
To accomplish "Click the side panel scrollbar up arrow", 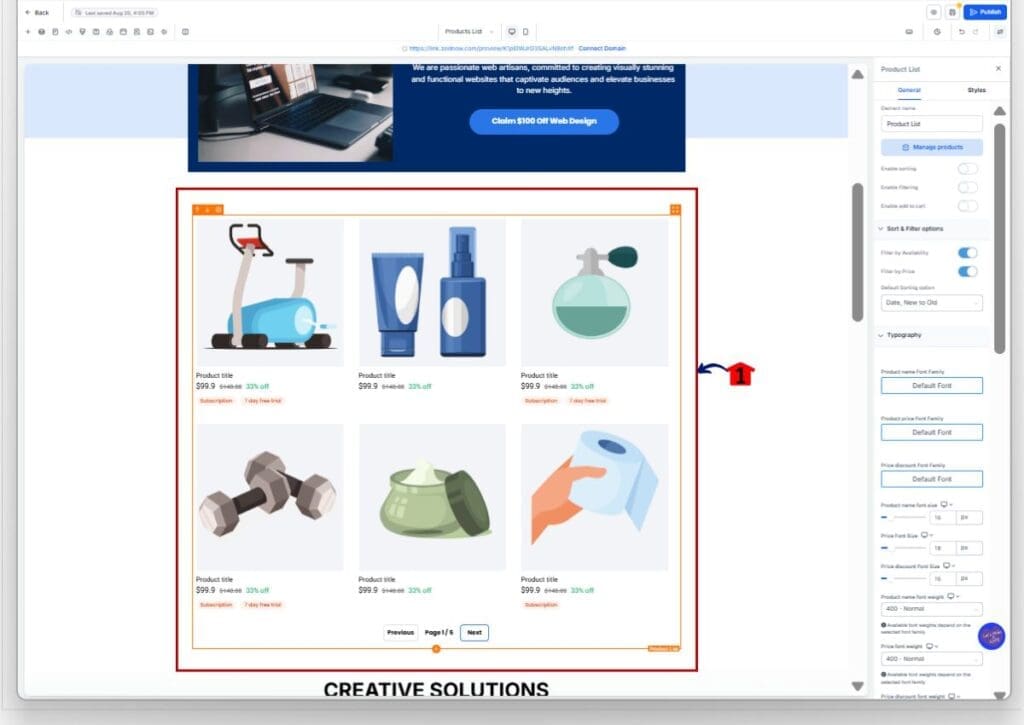I will pyautogui.click(x=999, y=111).
